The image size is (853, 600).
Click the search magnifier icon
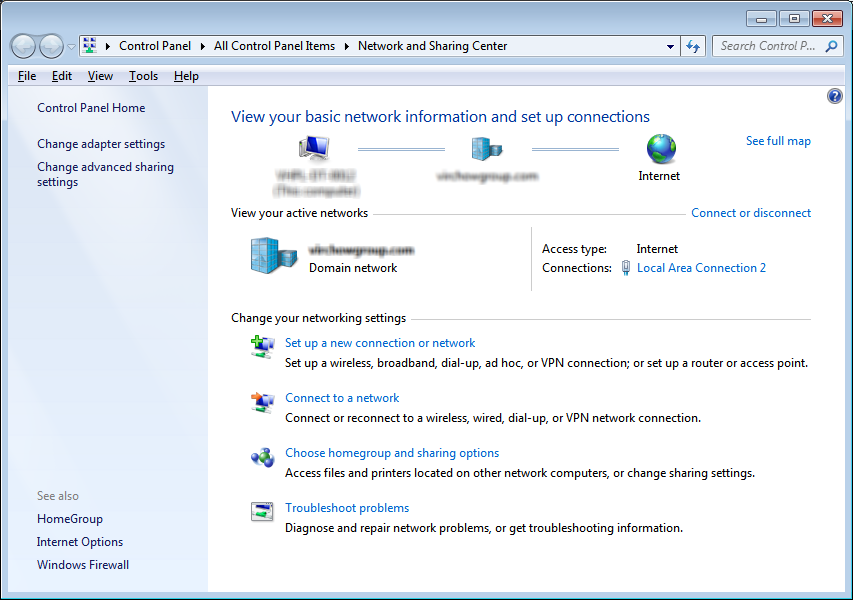click(x=831, y=46)
